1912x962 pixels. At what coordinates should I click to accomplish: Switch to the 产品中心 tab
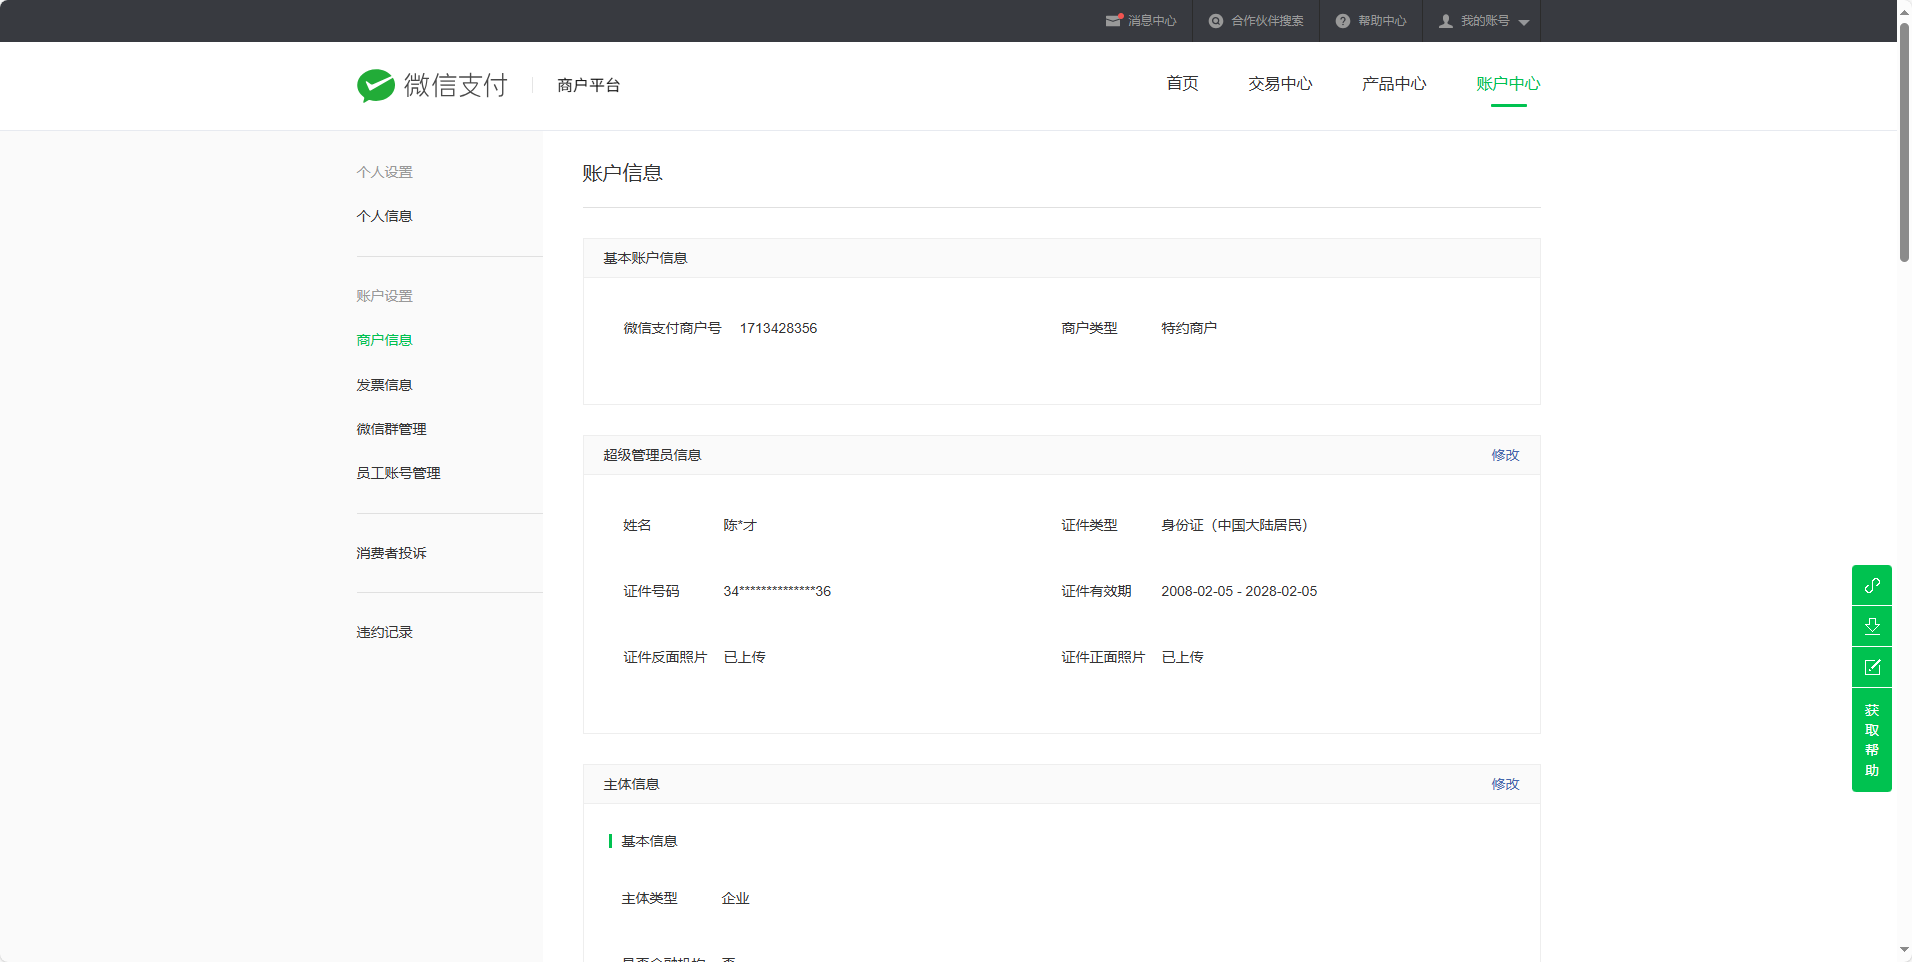click(1394, 84)
